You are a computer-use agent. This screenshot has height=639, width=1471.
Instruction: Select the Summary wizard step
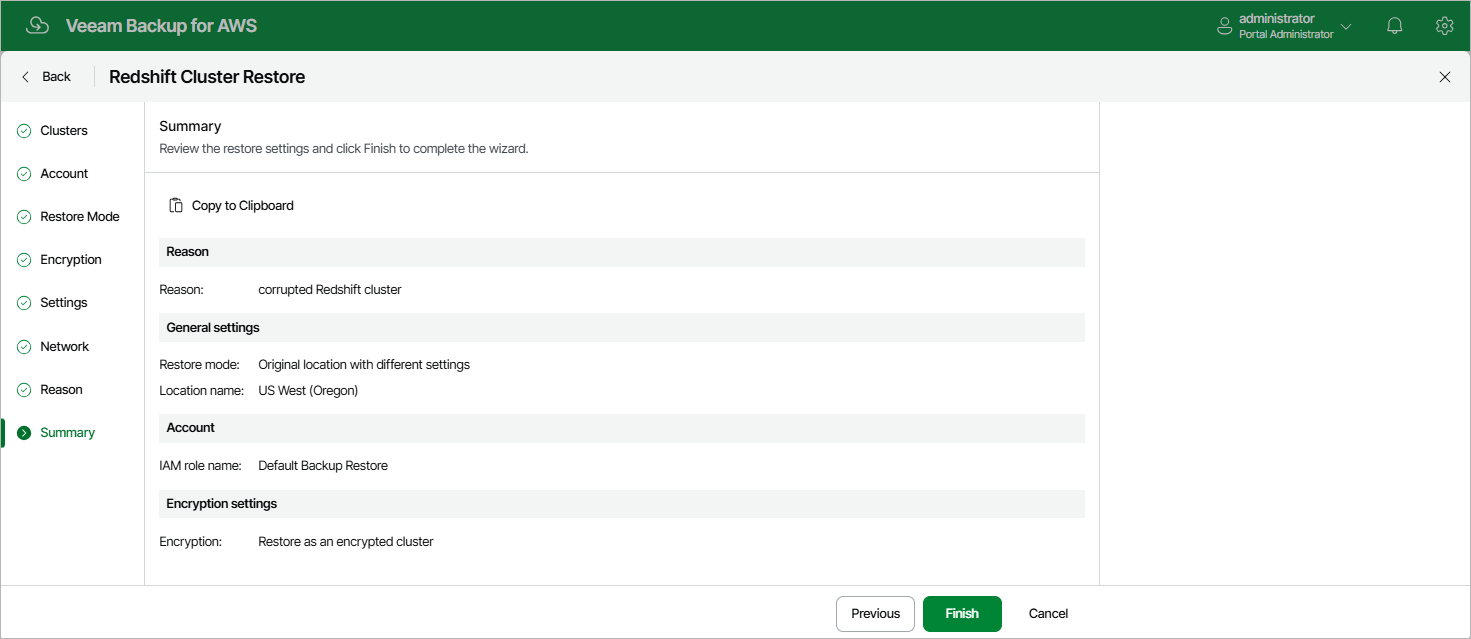click(68, 433)
